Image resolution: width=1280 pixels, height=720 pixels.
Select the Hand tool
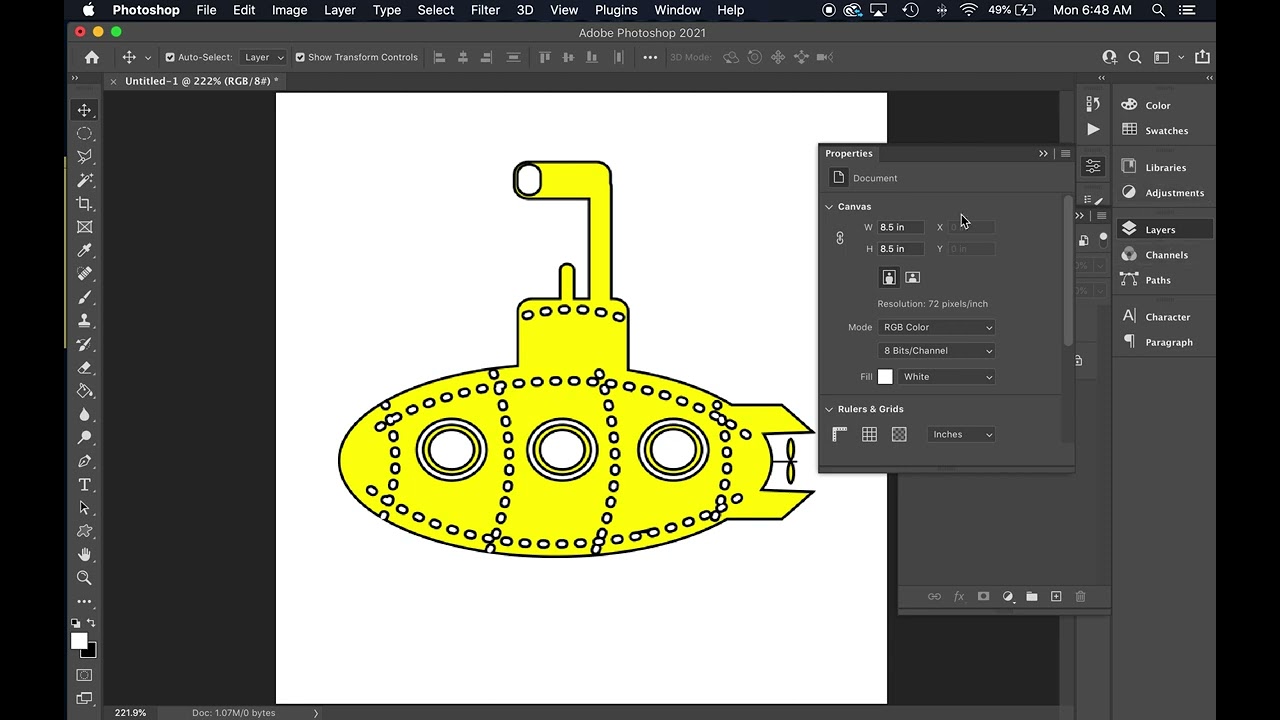click(85, 554)
